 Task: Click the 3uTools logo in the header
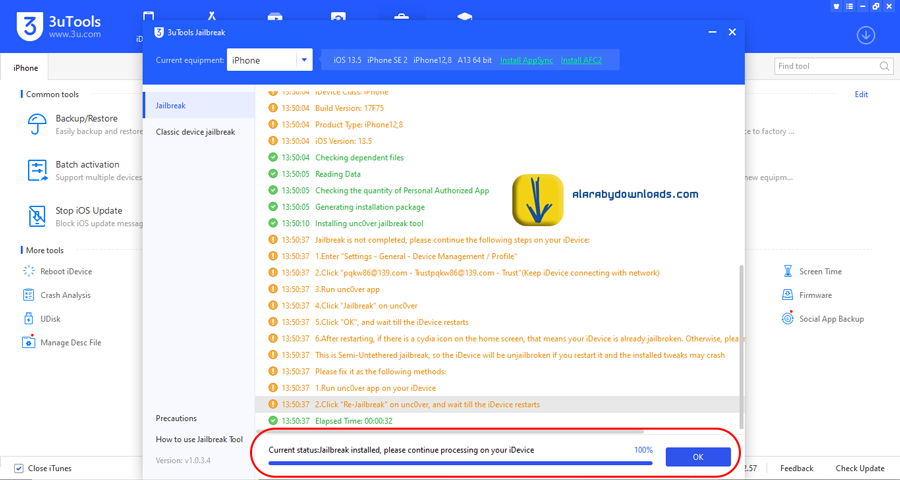click(x=30, y=26)
